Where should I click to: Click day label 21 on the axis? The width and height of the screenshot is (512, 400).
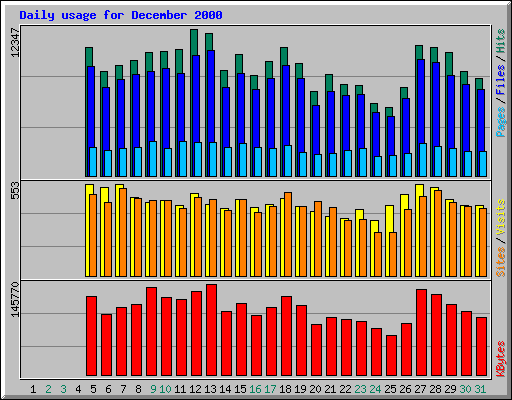(x=330, y=389)
